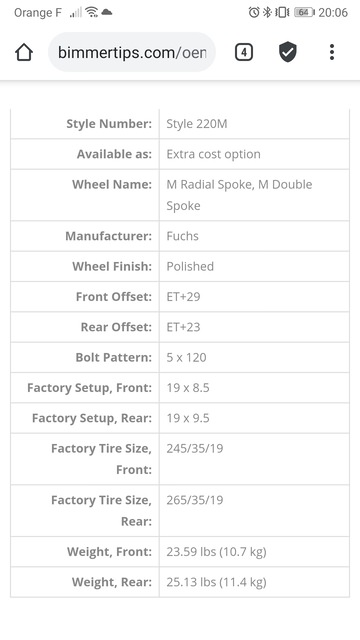This screenshot has width=360, height=640.
Task: Tap the bimmertips.com address bar
Action: coord(132,52)
